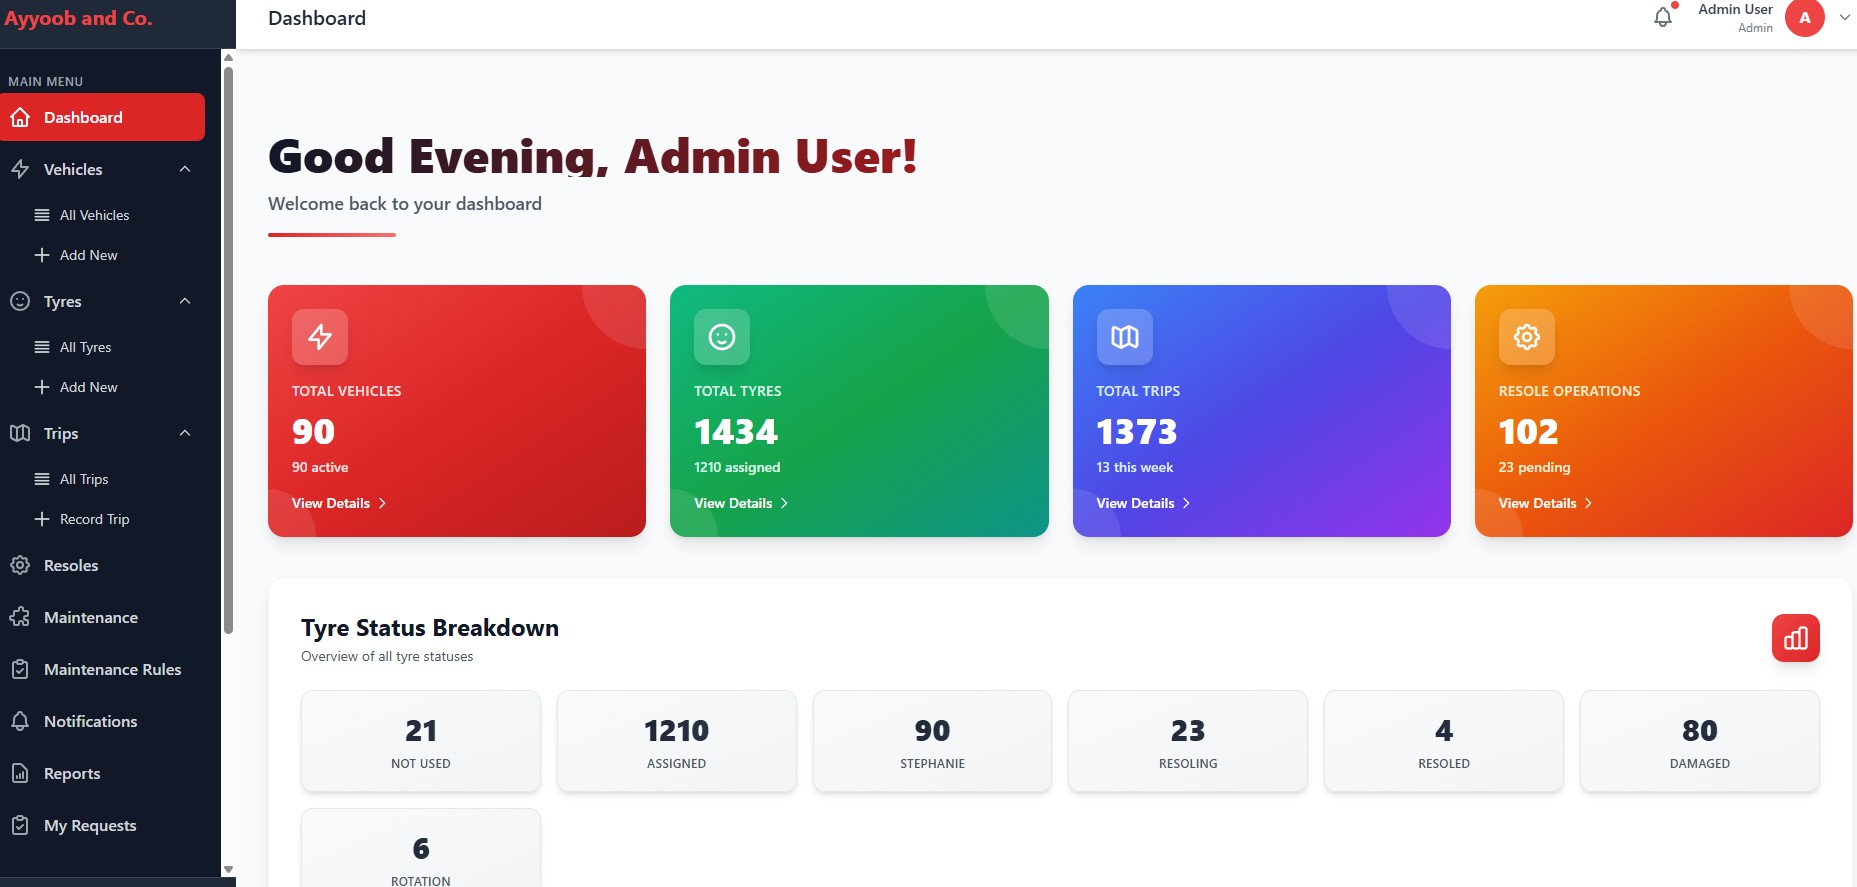
Task: Click the Admin User avatar
Action: point(1804,18)
